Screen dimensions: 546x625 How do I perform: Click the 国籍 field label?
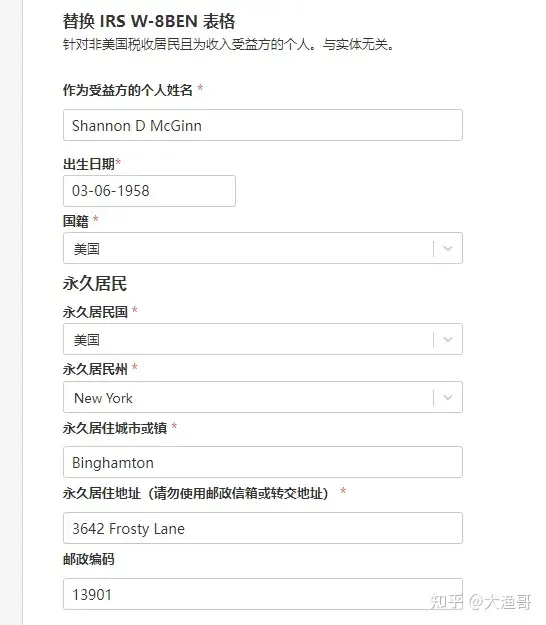(x=75, y=221)
